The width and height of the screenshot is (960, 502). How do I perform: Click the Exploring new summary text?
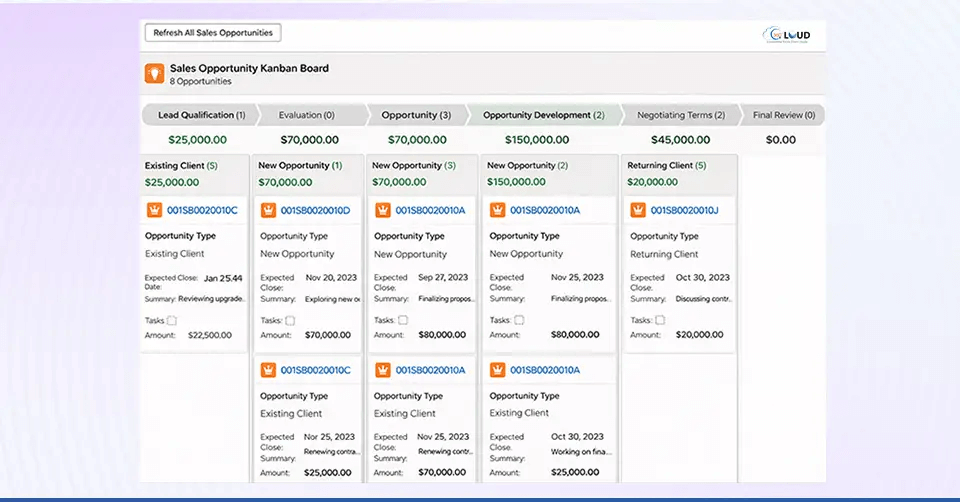333,299
